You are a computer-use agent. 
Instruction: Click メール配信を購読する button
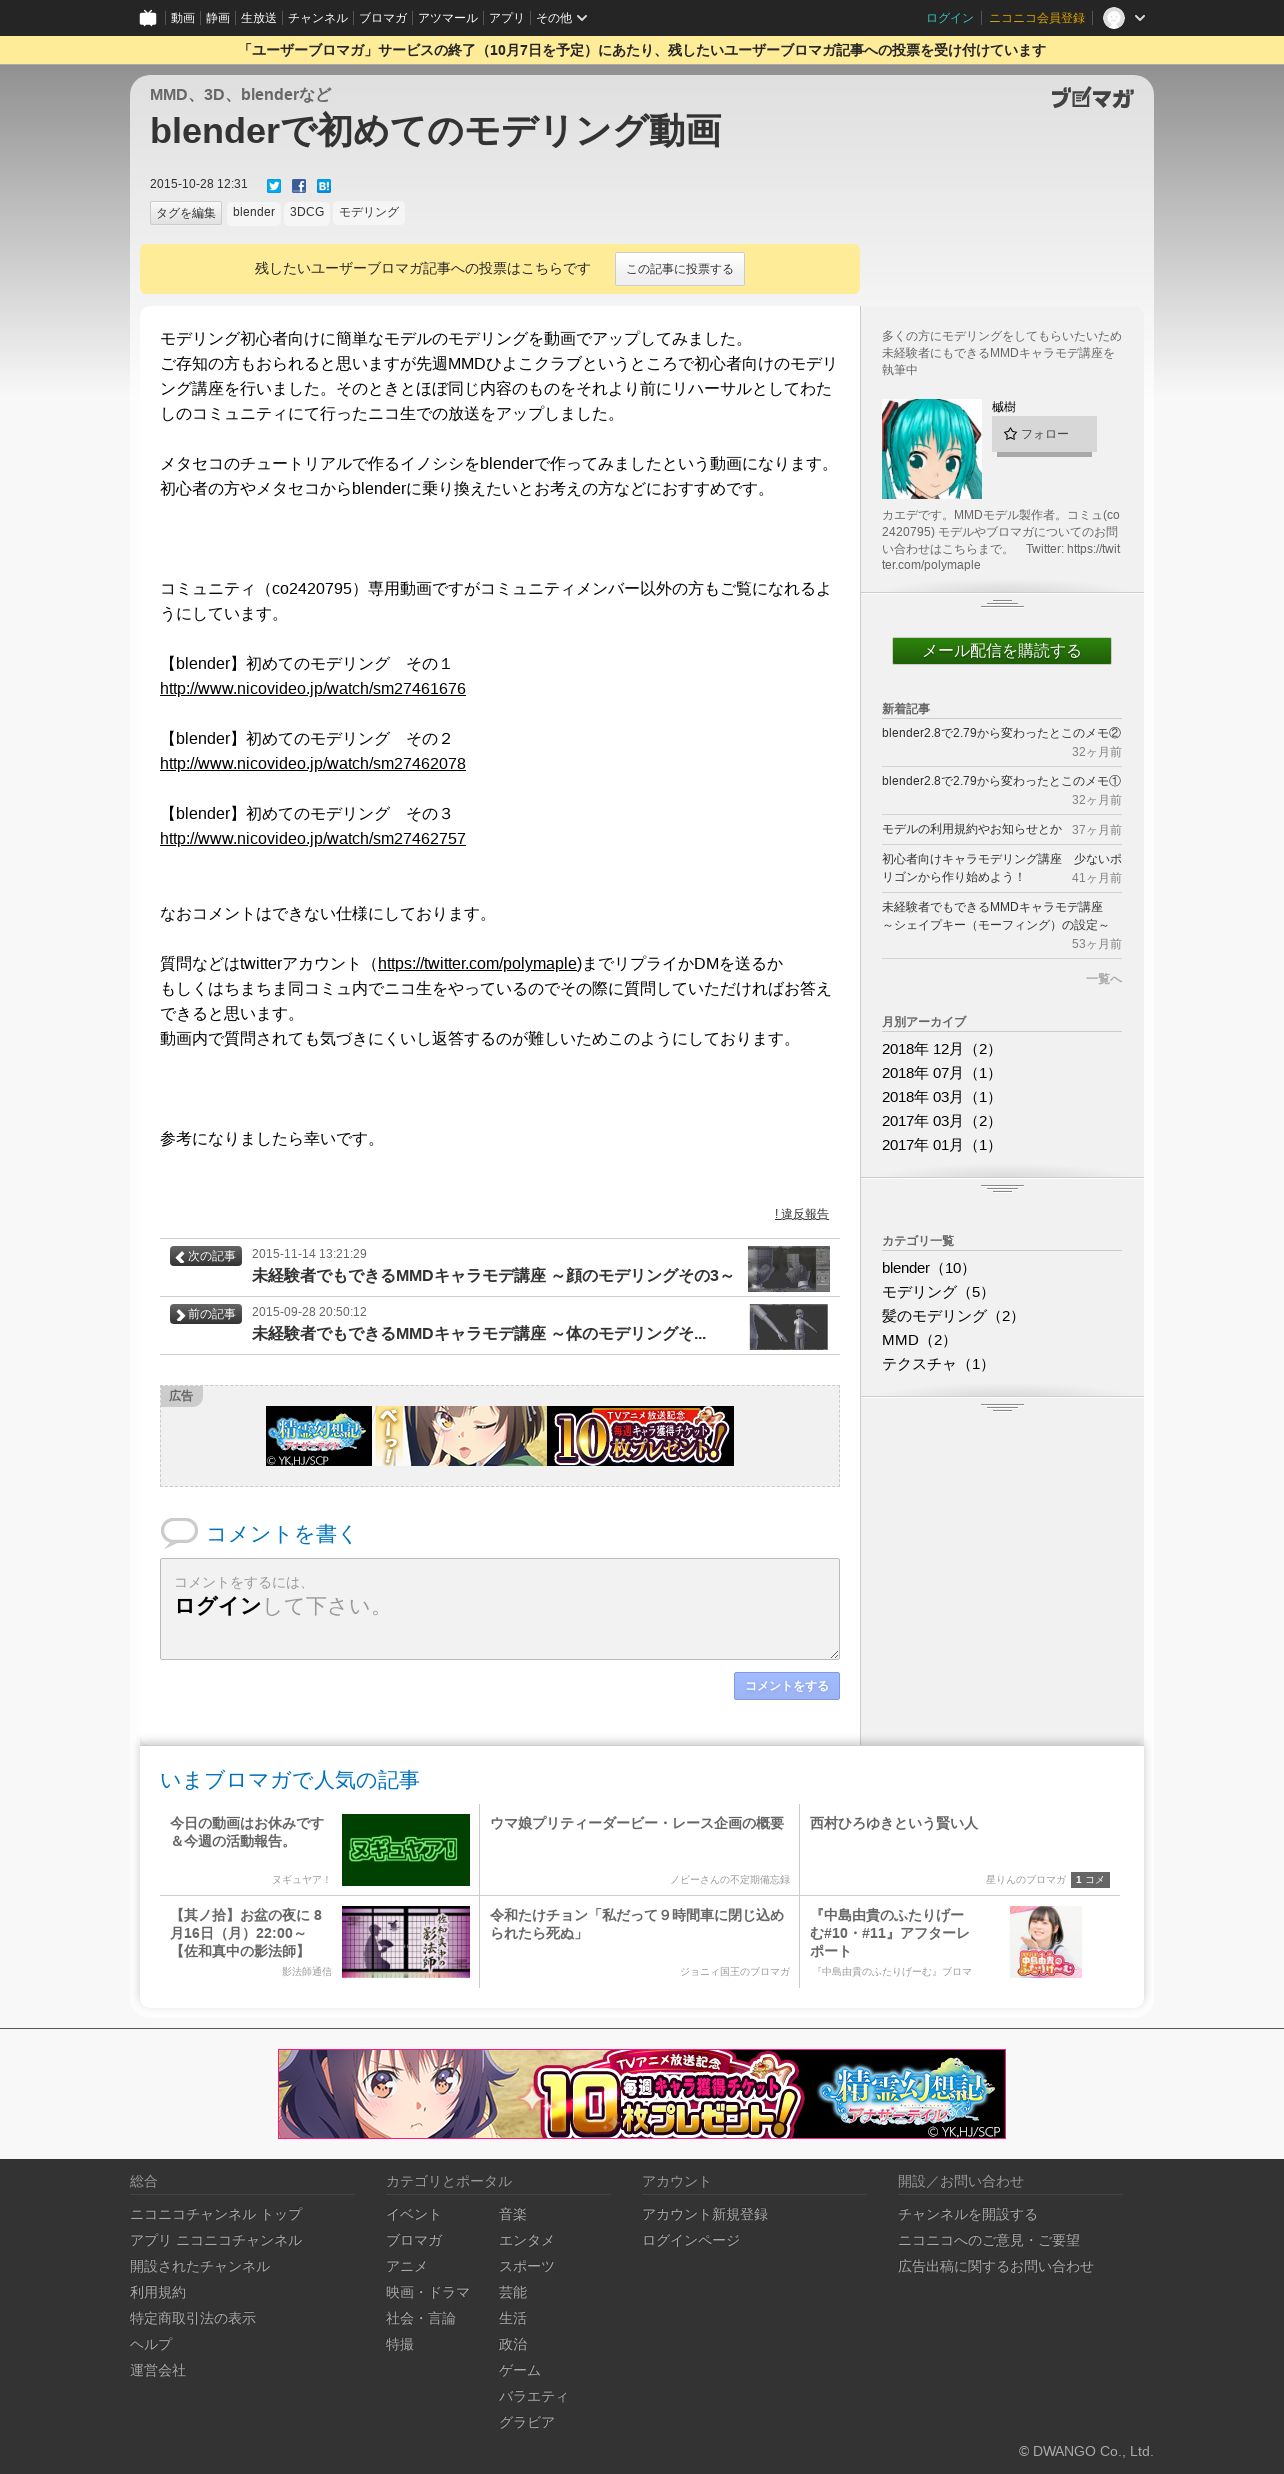click(1002, 651)
